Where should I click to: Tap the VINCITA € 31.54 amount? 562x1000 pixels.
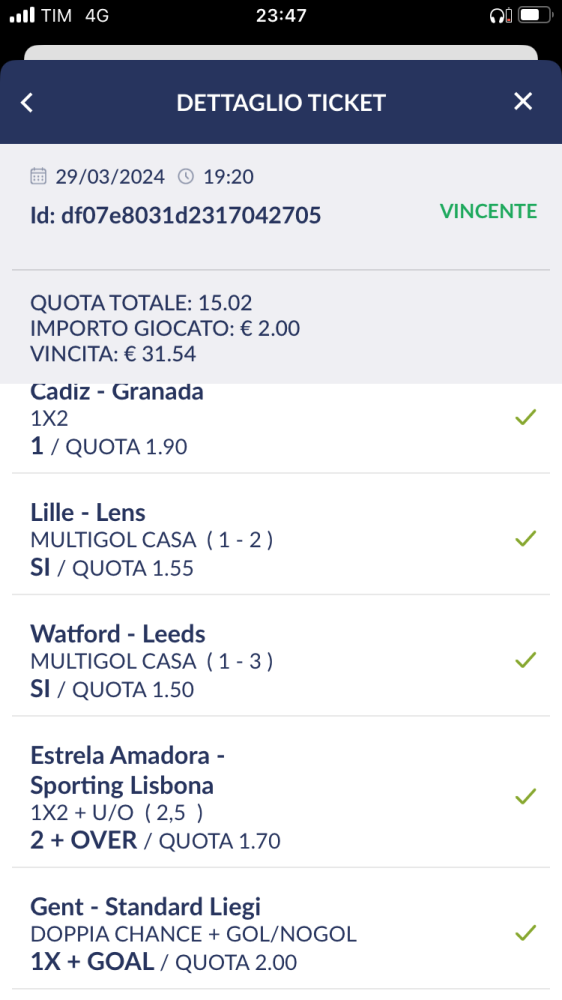click(x=113, y=353)
